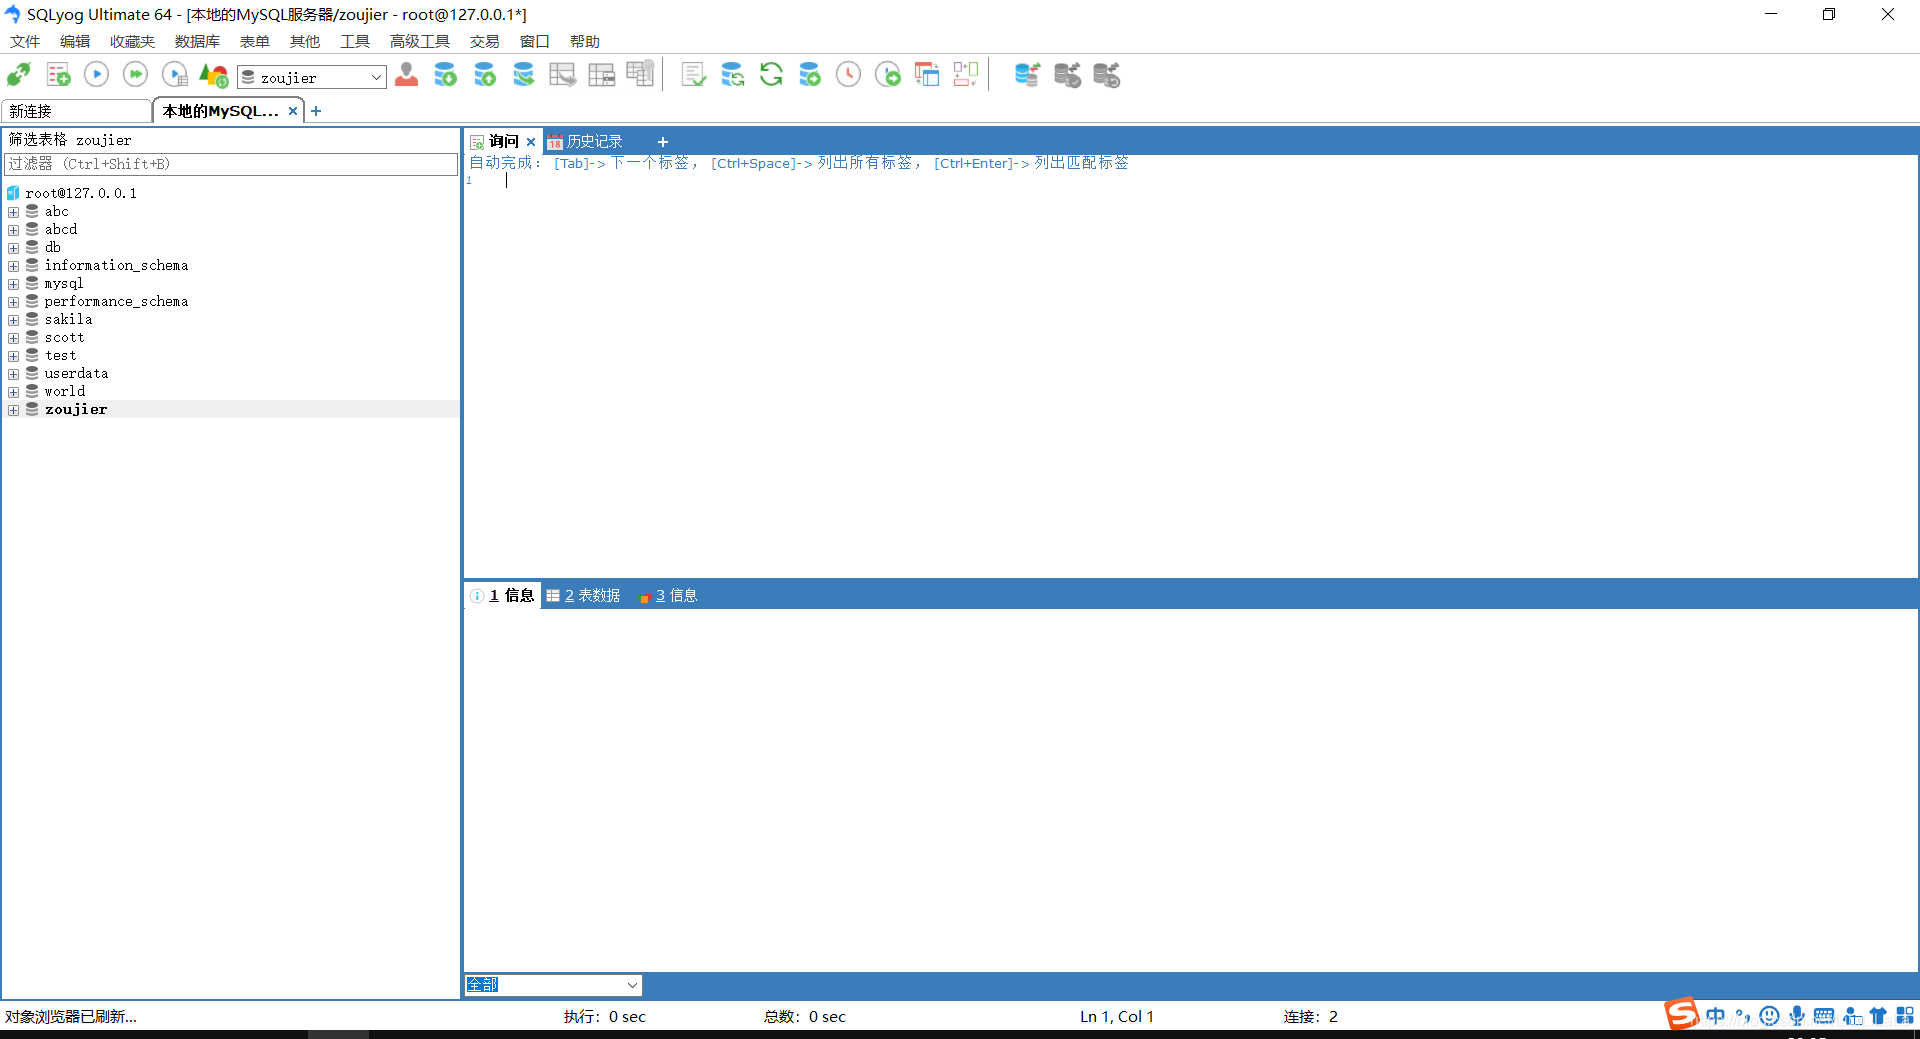This screenshot has height=1039, width=1920.
Task: Click the database synchronization icon
Action: 733,75
